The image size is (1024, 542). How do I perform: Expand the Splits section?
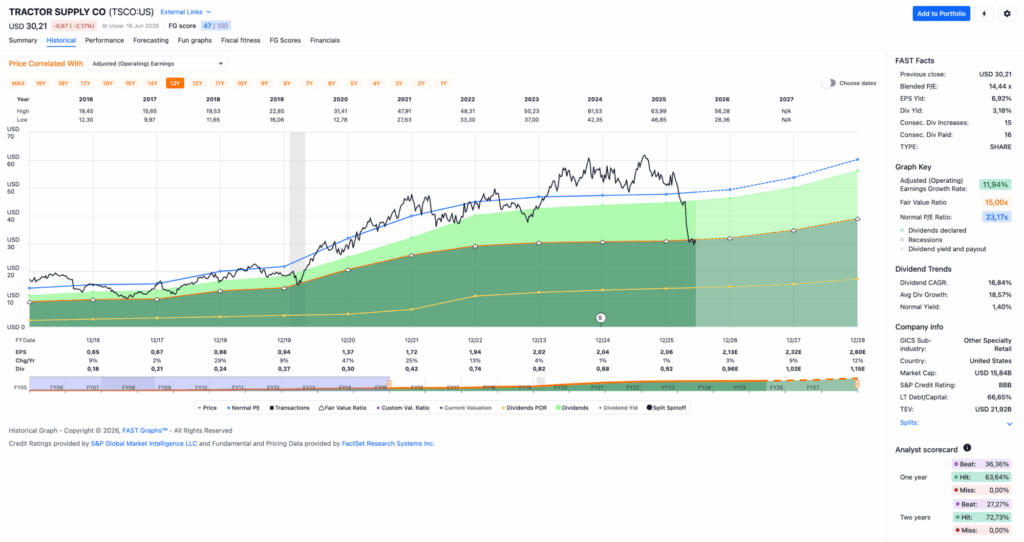click(x=956, y=422)
